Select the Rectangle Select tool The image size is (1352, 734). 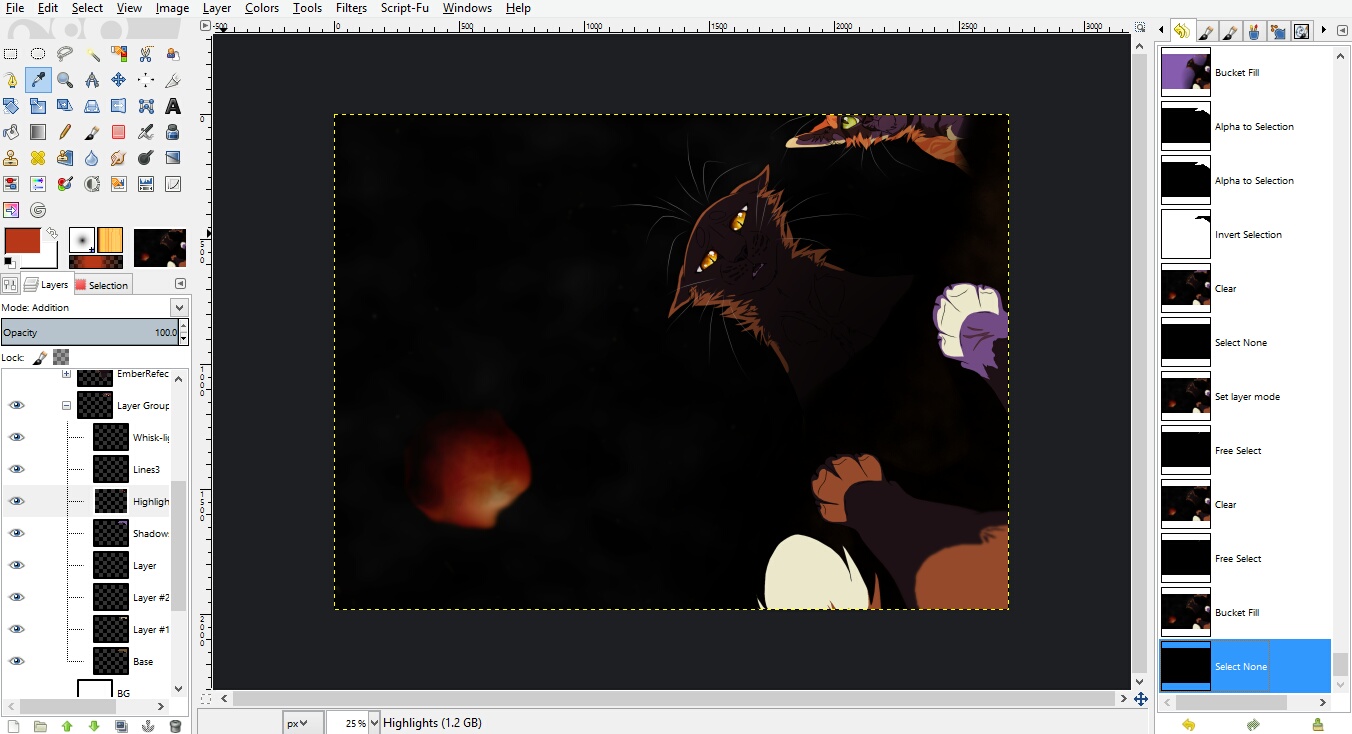(11, 54)
